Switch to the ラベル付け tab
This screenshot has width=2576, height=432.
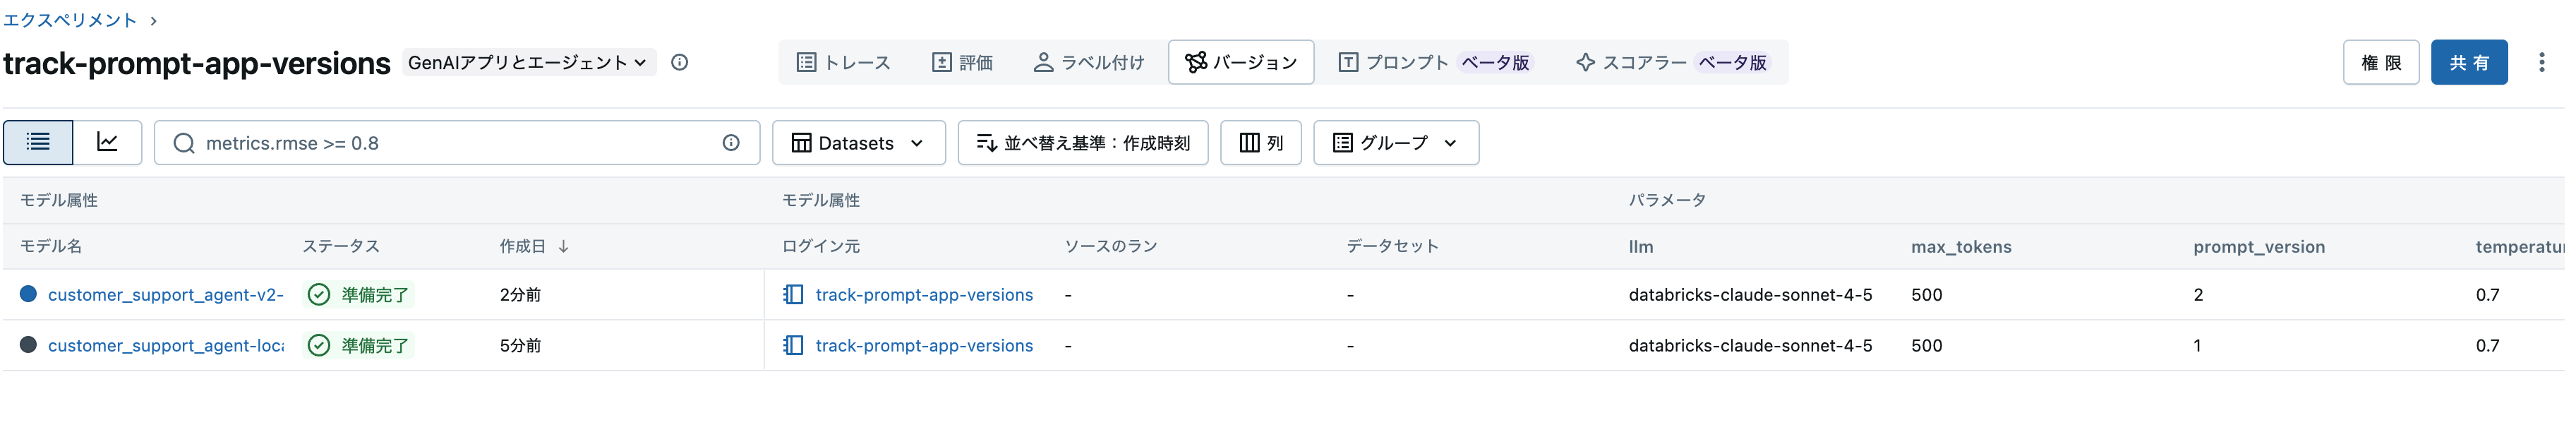click(1088, 62)
